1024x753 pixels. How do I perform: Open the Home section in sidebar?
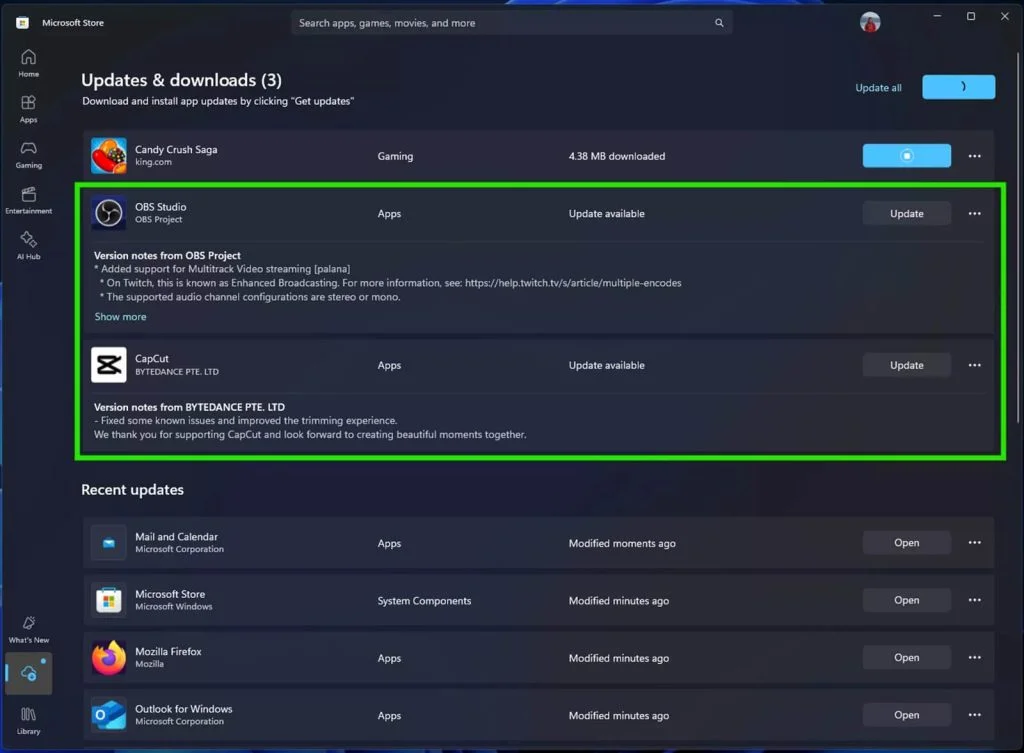coord(28,63)
